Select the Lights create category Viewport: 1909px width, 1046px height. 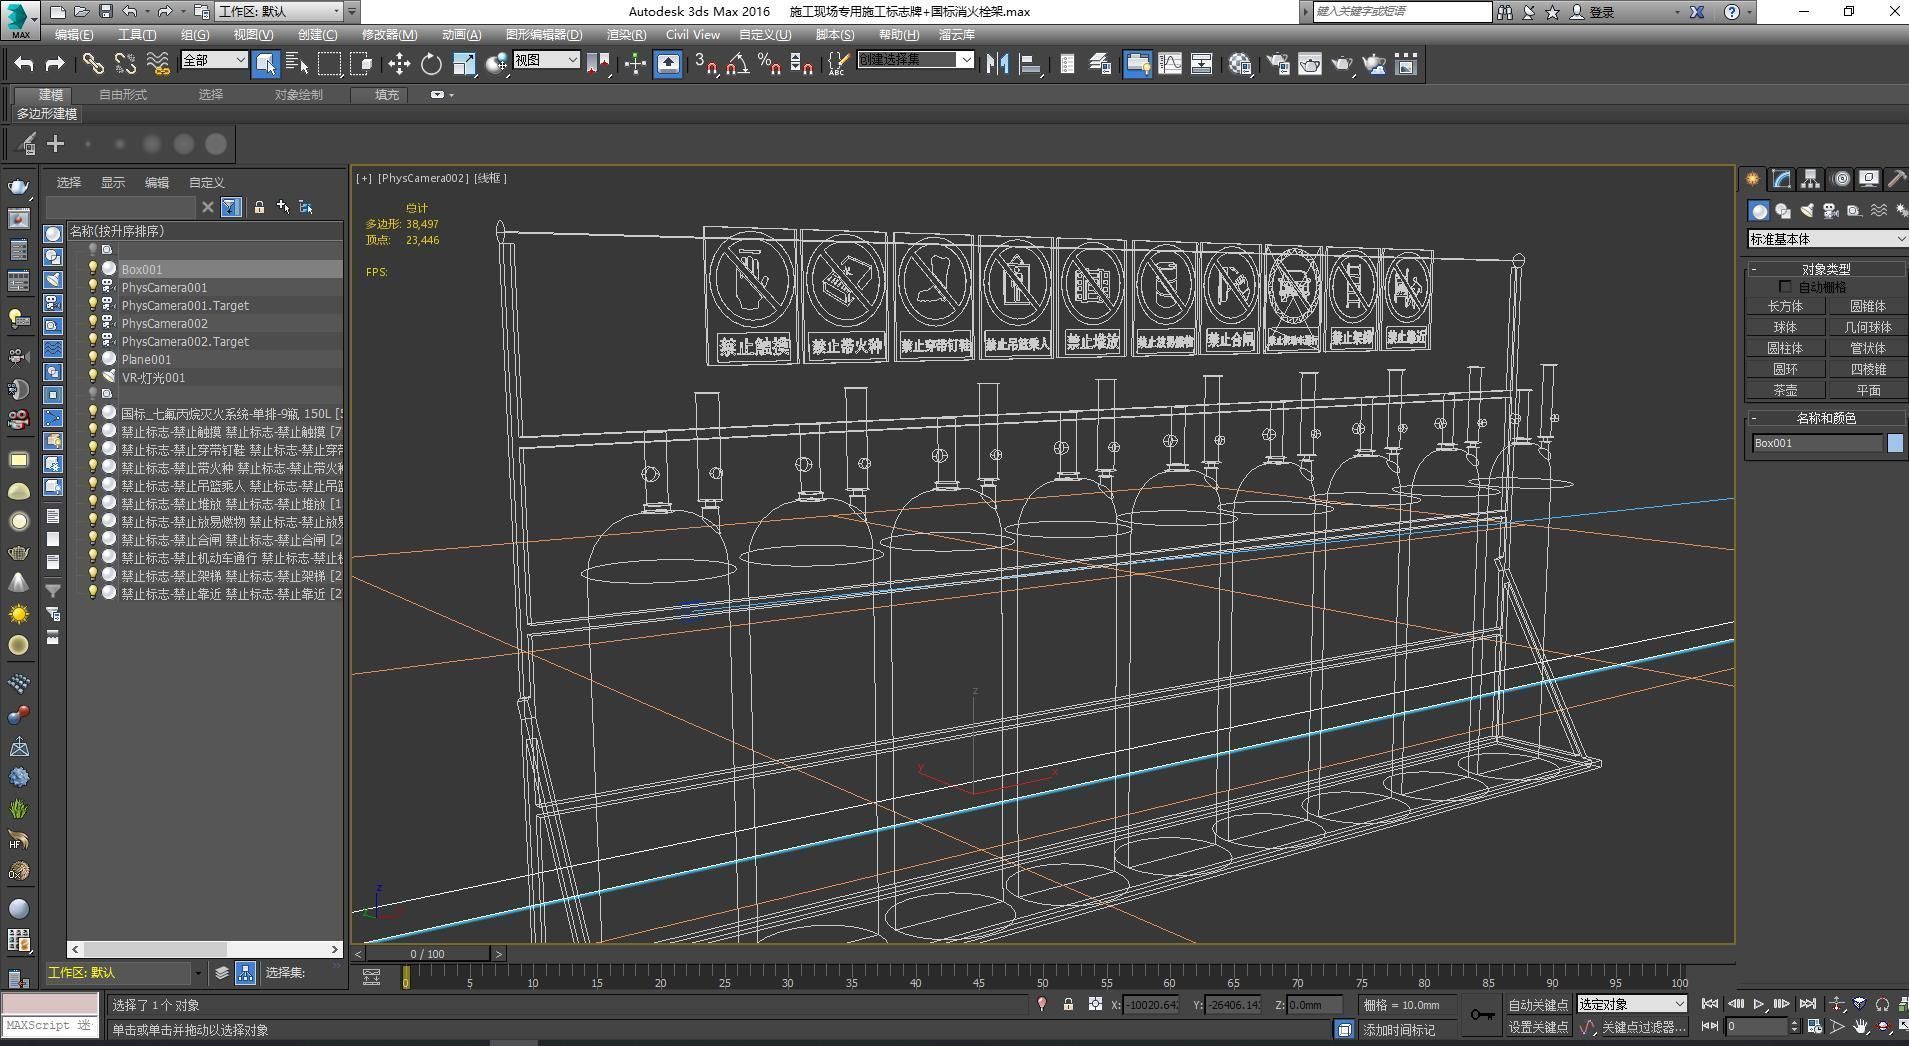tap(1806, 211)
